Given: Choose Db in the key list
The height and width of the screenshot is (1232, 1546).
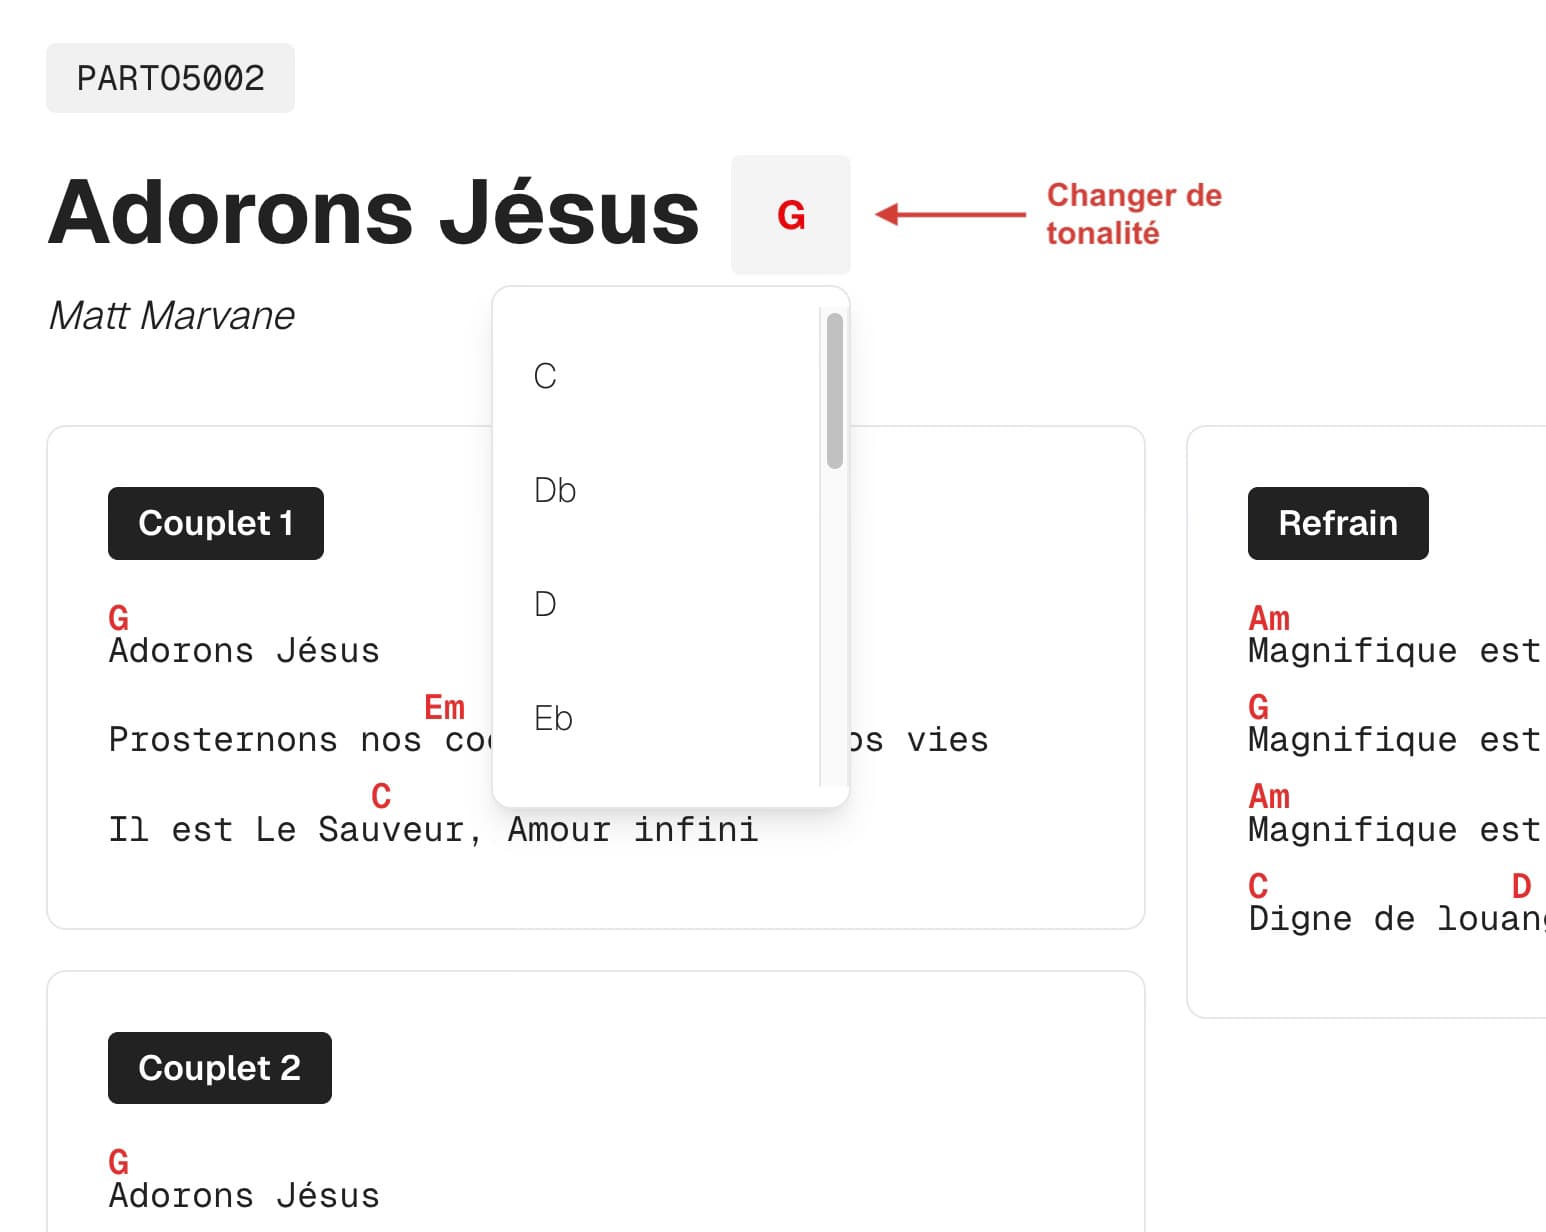Looking at the screenshot, I should 555,490.
